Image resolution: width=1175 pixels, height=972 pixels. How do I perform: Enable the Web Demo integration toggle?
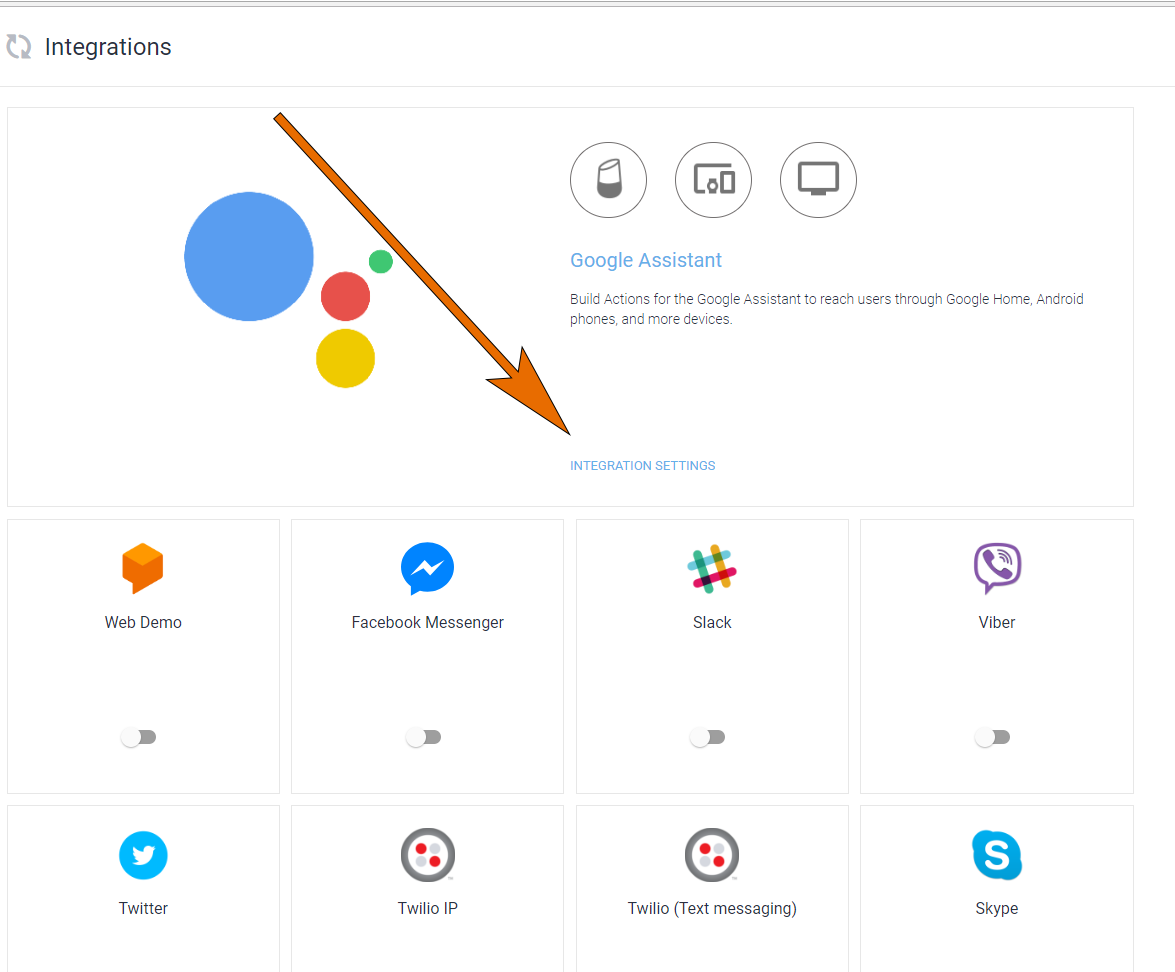(x=139, y=737)
